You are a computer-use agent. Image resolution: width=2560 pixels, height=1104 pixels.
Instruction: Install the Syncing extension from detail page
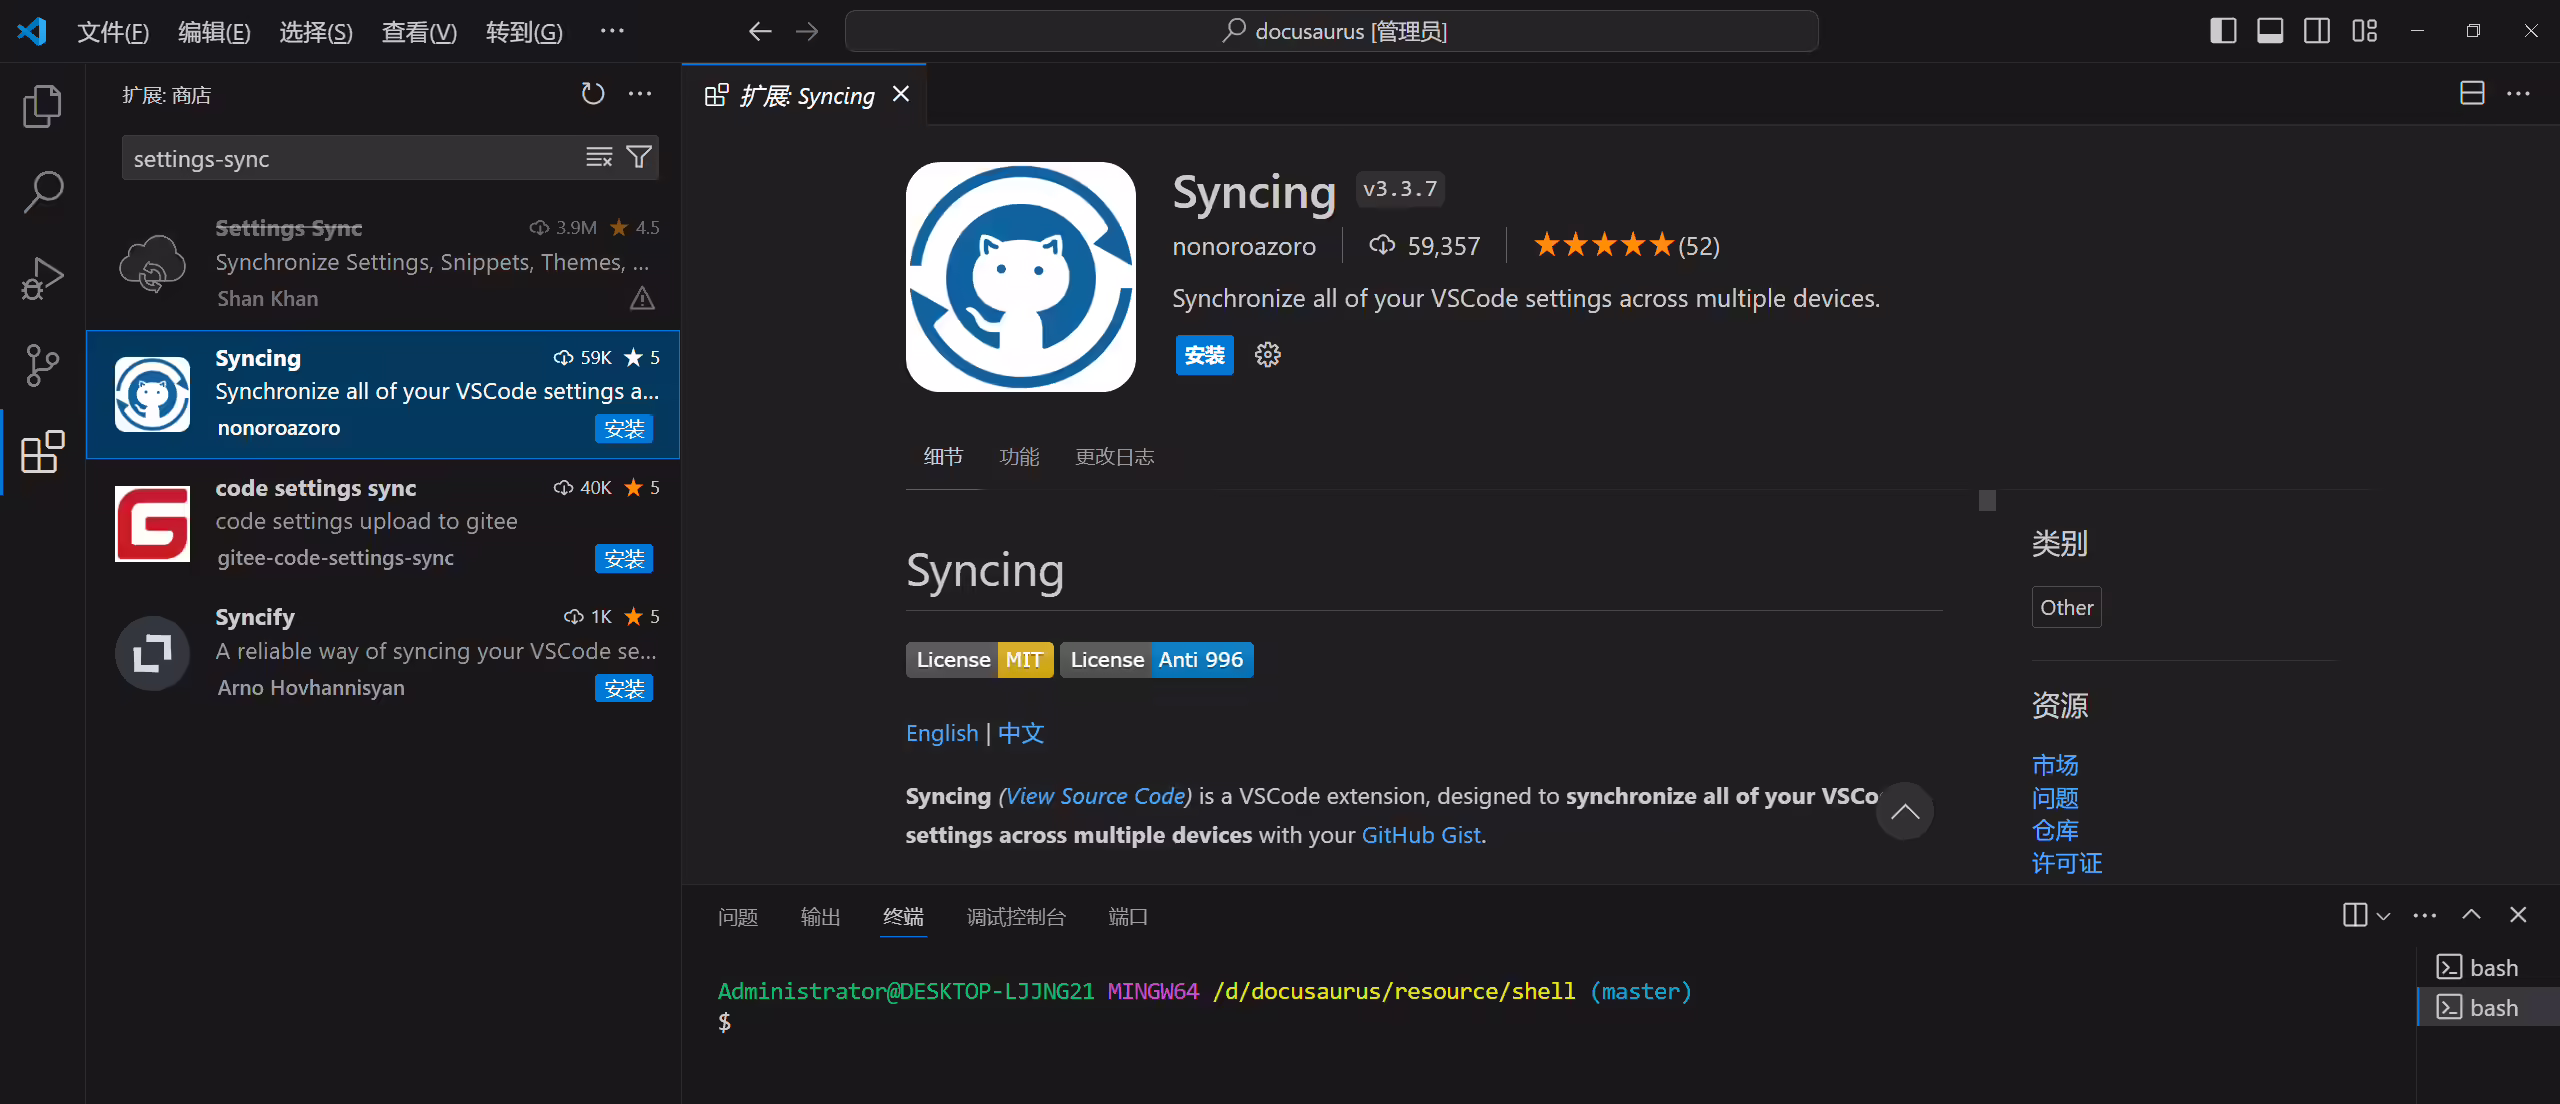pos(1204,355)
